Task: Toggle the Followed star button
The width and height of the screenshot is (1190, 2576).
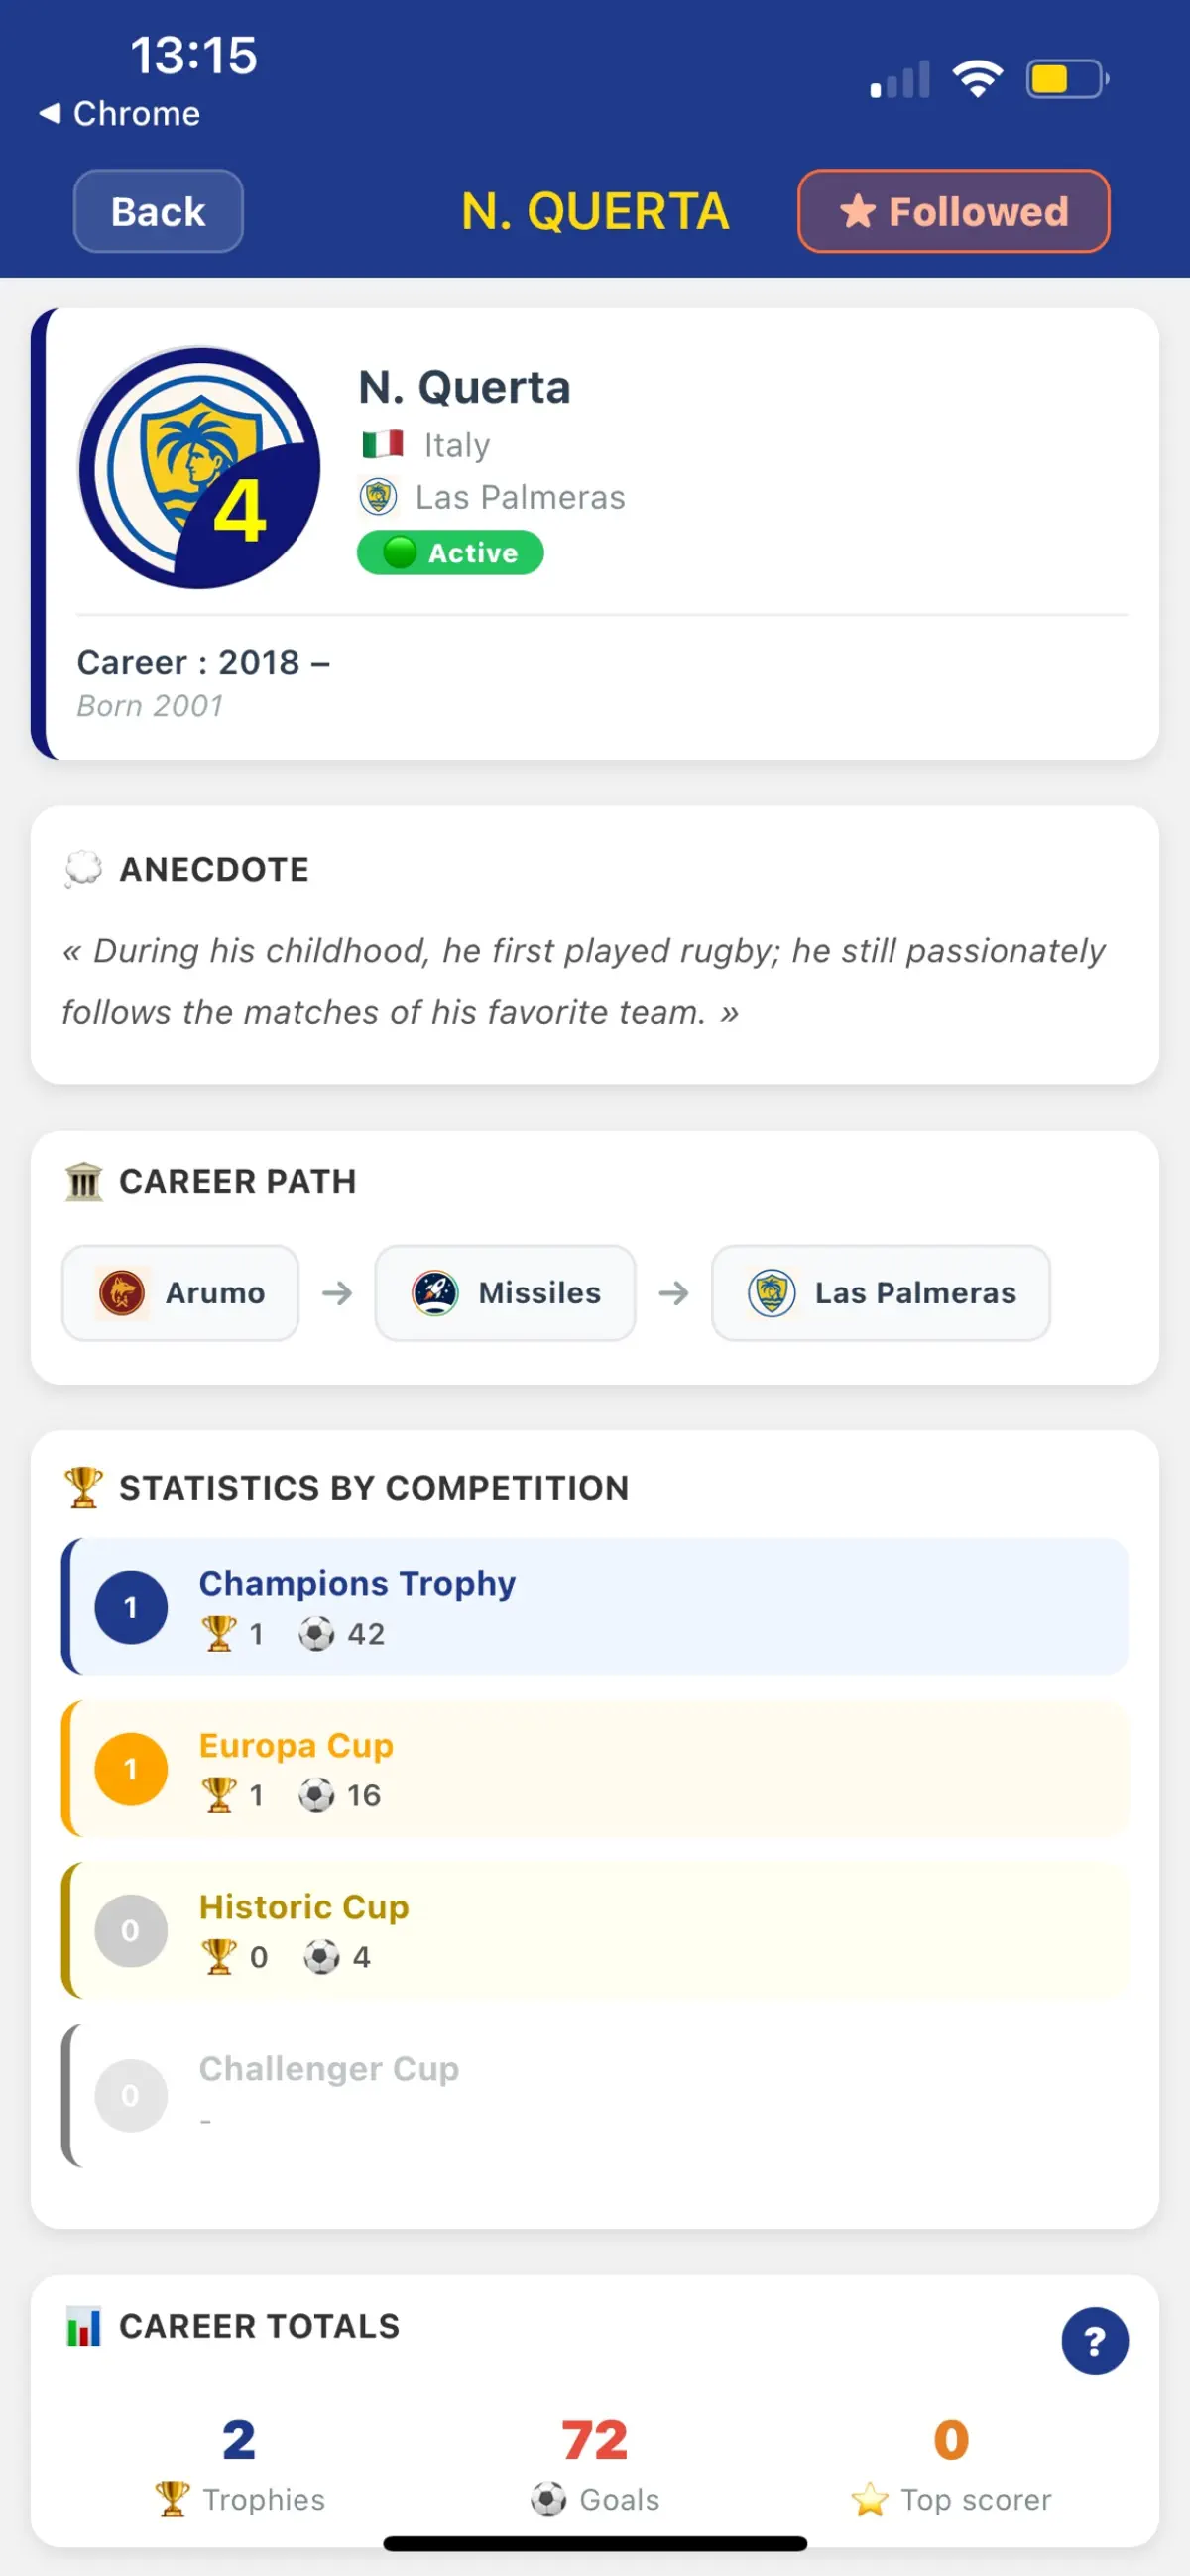Action: click(x=953, y=211)
